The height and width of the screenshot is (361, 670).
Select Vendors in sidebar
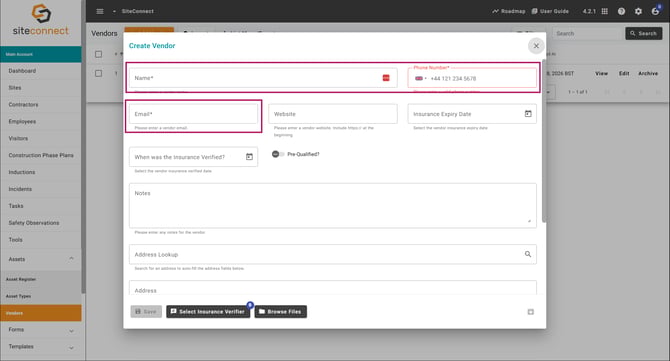point(41,313)
